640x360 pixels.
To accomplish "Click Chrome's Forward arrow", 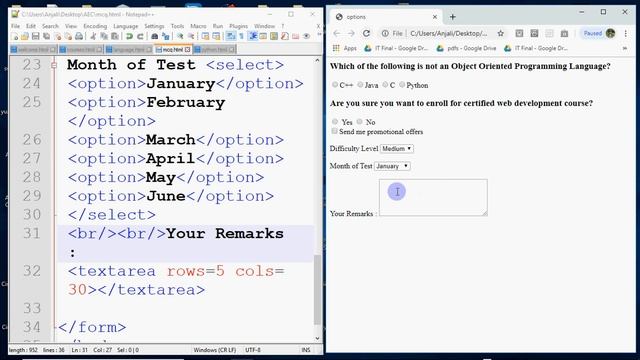I will pos(351,33).
